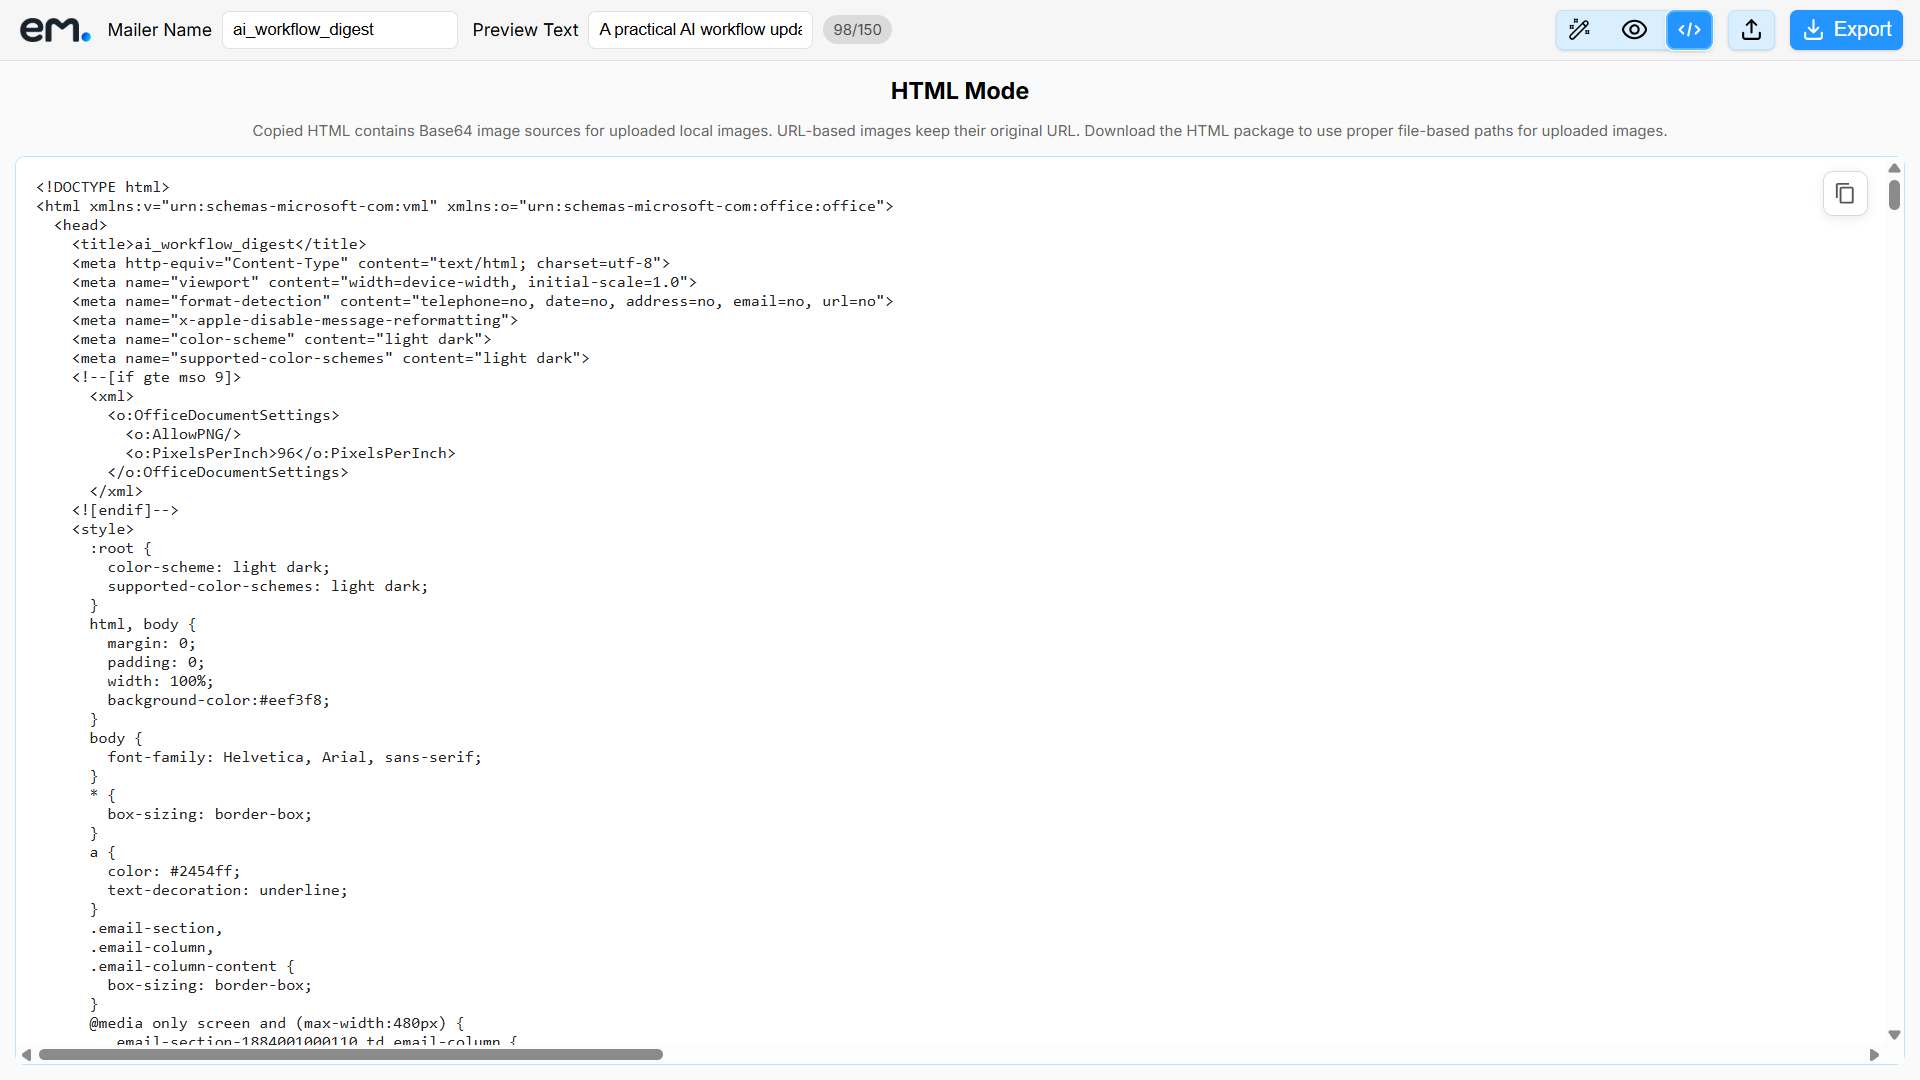This screenshot has width=1920, height=1080.
Task: Click the width: 100% line
Action: [x=161, y=681]
